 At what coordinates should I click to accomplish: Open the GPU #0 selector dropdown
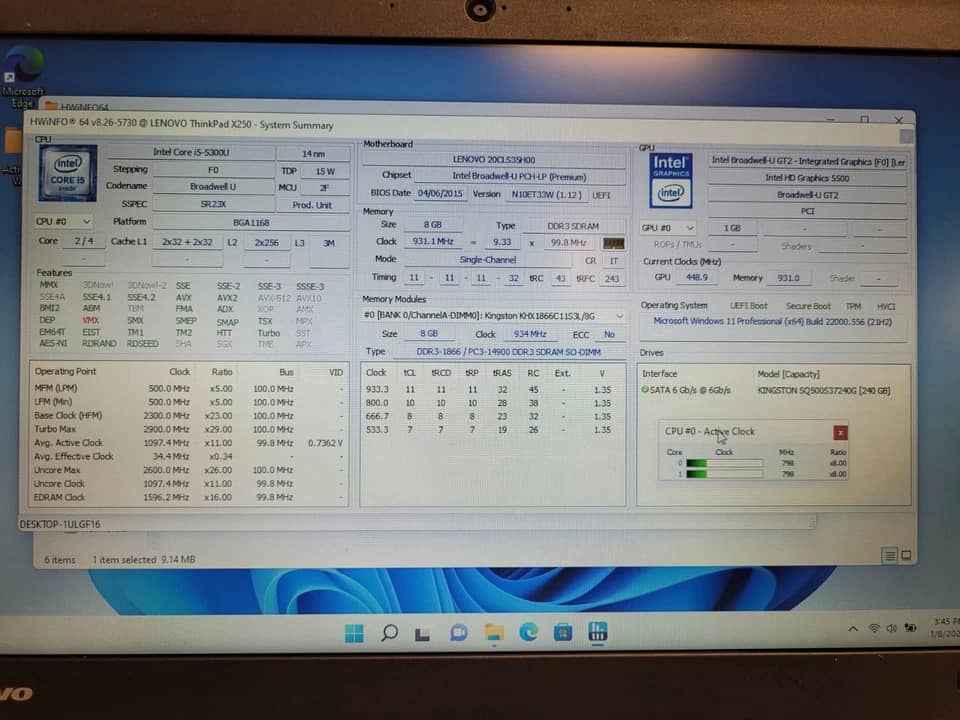click(667, 228)
